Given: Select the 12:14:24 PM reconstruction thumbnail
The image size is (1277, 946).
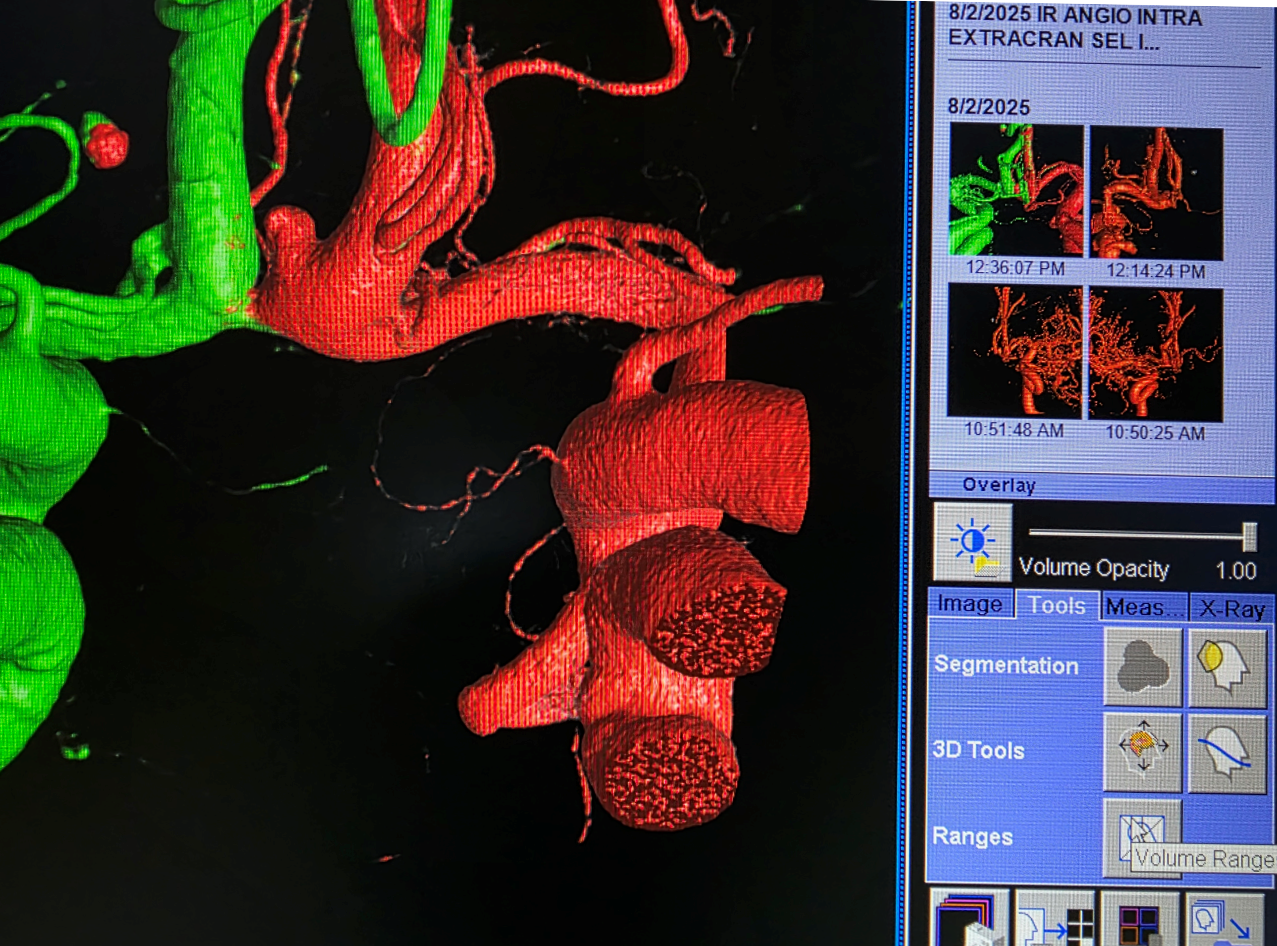Looking at the screenshot, I should pyautogui.click(x=1156, y=191).
